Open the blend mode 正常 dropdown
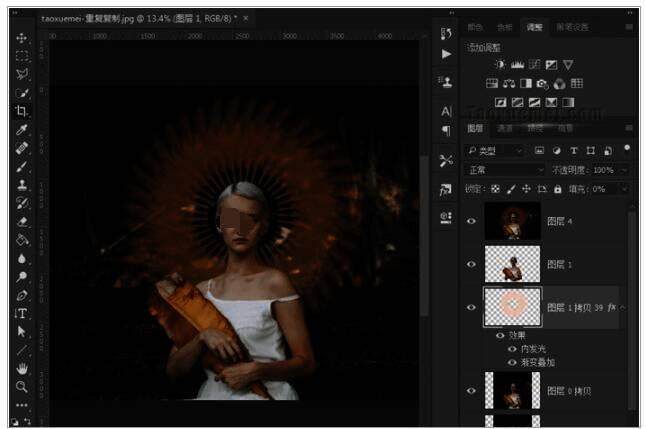 click(505, 170)
